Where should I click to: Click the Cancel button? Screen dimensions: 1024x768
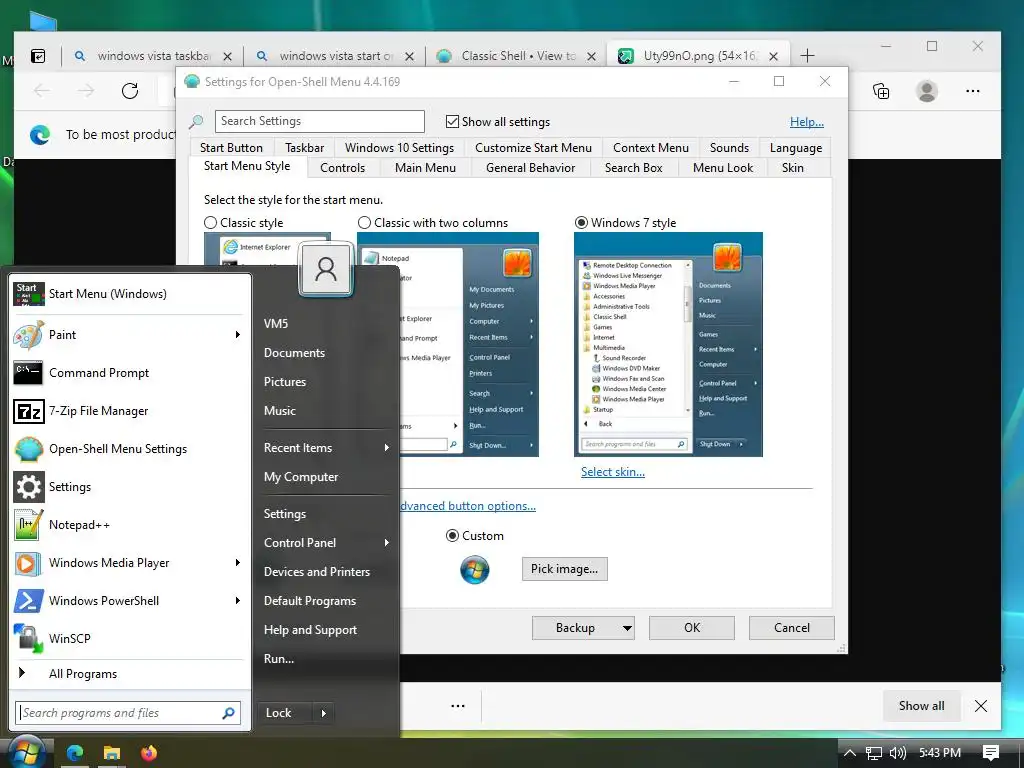[792, 628]
